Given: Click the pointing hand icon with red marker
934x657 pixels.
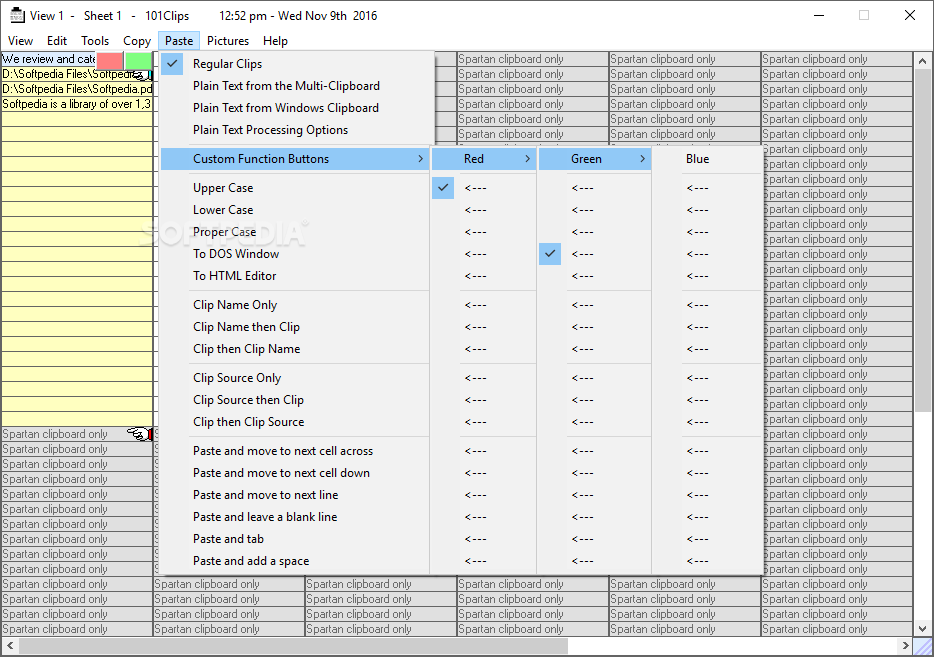Looking at the screenshot, I should pyautogui.click(x=140, y=434).
